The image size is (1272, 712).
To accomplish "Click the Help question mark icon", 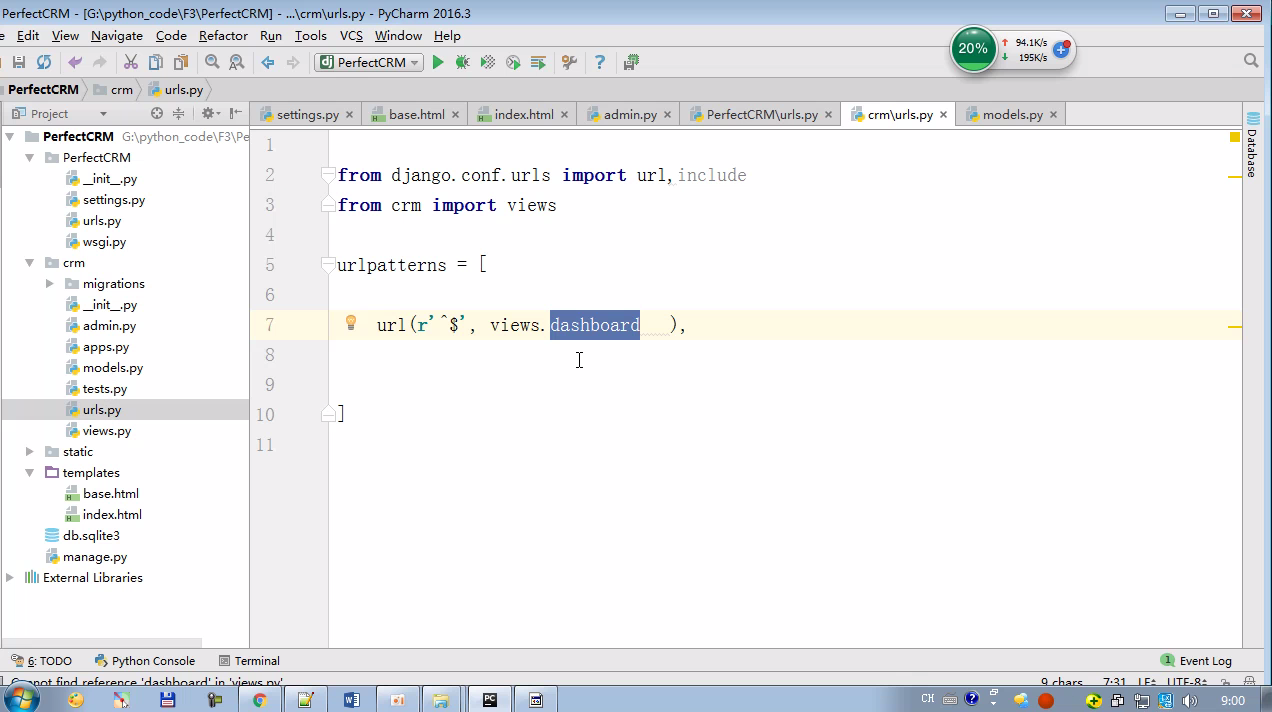I will 600,62.
